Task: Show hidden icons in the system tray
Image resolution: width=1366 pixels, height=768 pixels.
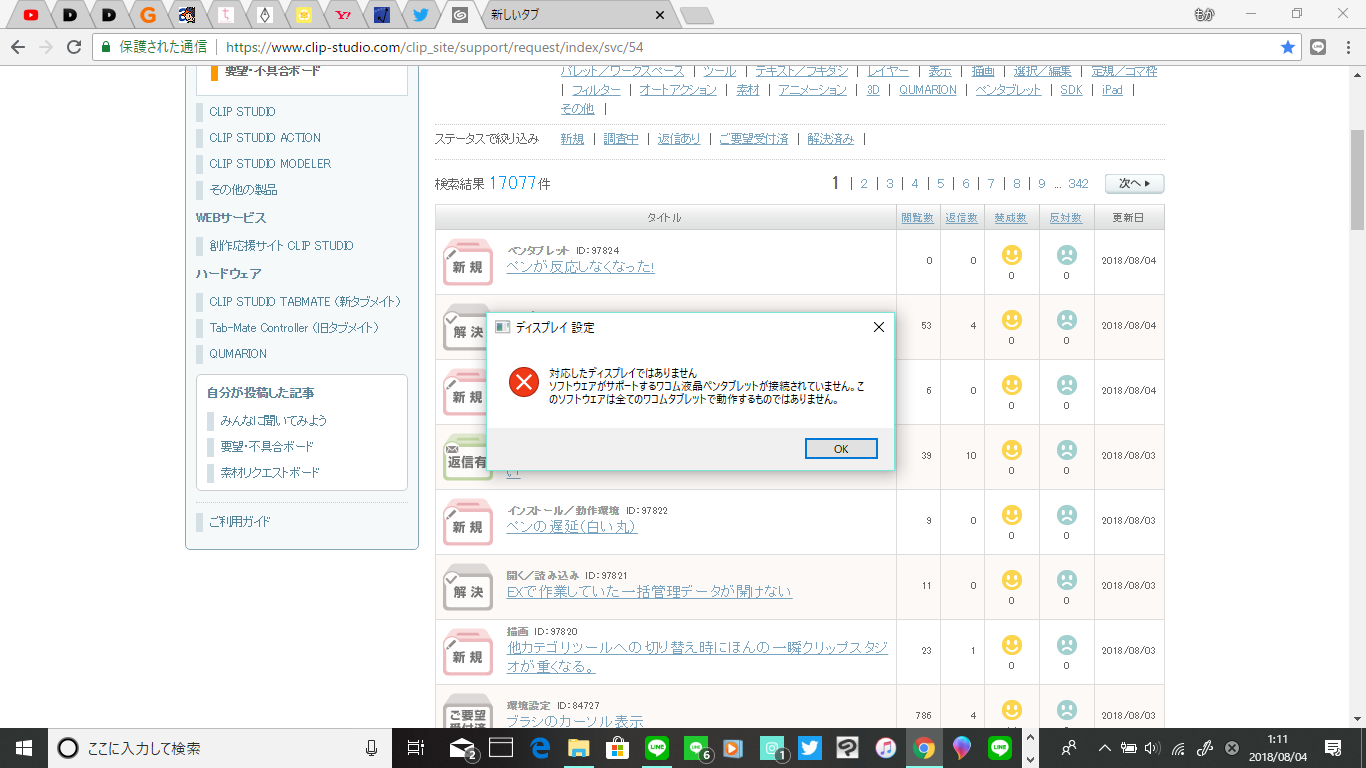Action: (x=1104, y=747)
